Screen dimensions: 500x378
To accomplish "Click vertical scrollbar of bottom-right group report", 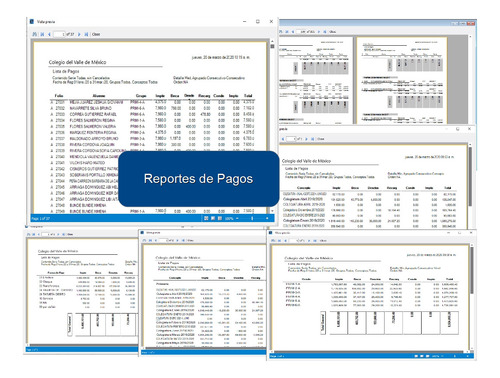I will pos(472,271).
